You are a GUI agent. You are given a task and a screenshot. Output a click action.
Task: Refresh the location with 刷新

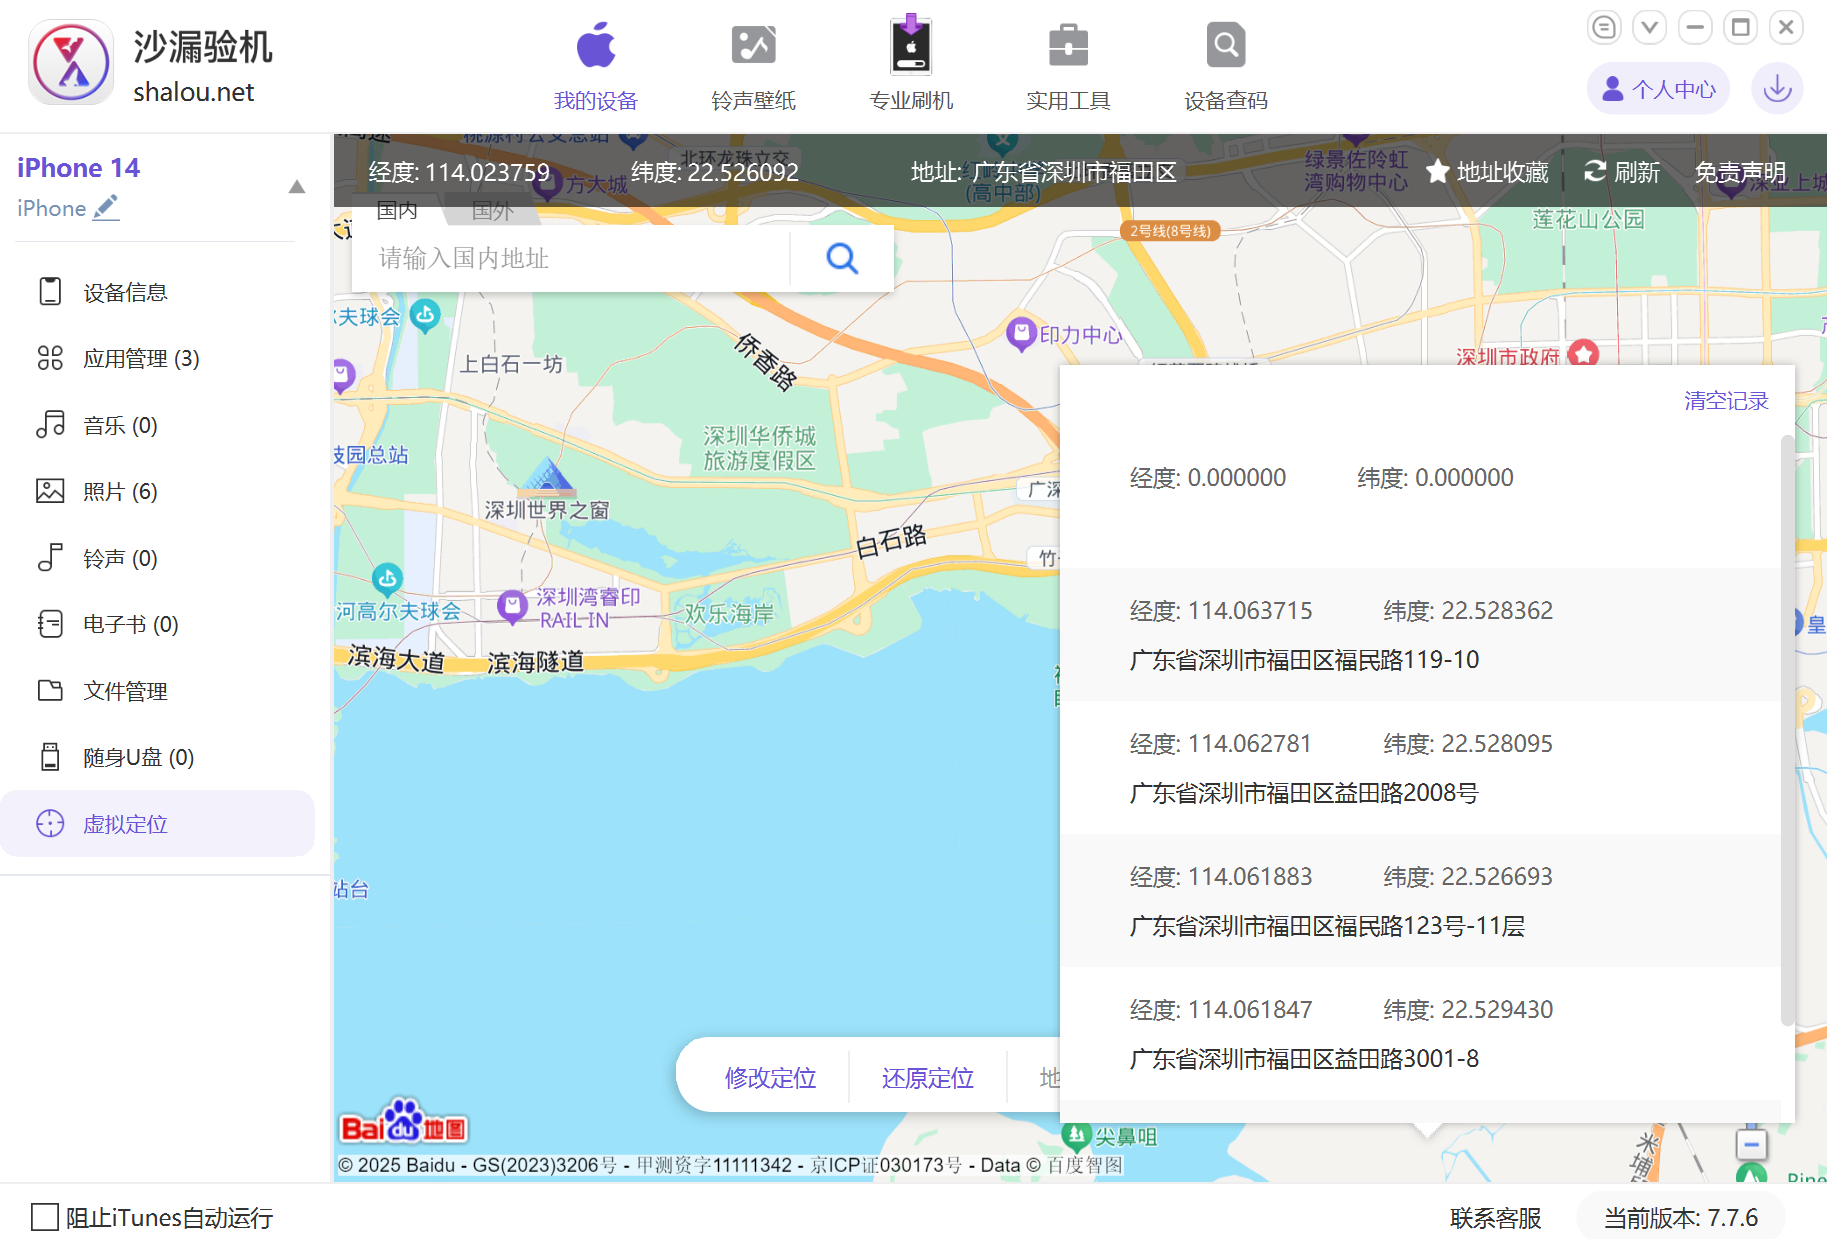1621,171
